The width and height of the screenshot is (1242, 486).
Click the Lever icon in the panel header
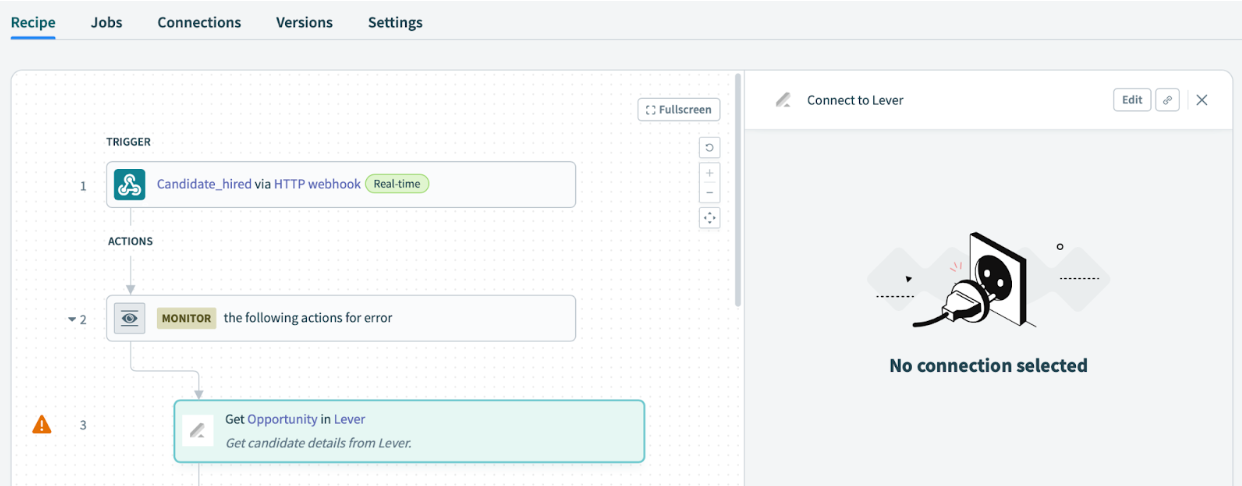coord(784,100)
